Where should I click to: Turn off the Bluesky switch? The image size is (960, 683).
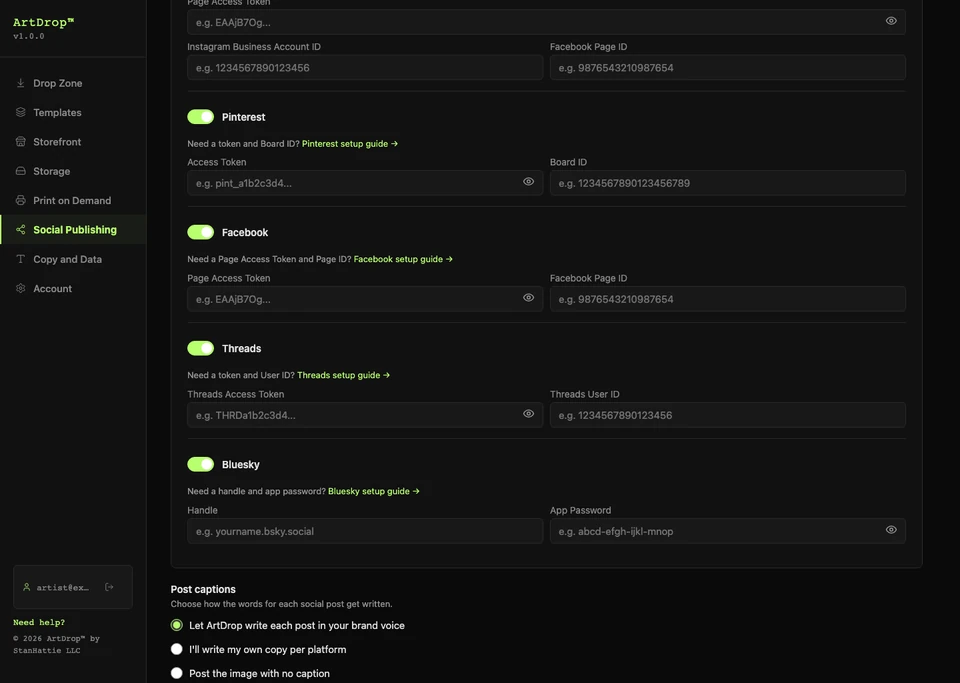pos(200,464)
